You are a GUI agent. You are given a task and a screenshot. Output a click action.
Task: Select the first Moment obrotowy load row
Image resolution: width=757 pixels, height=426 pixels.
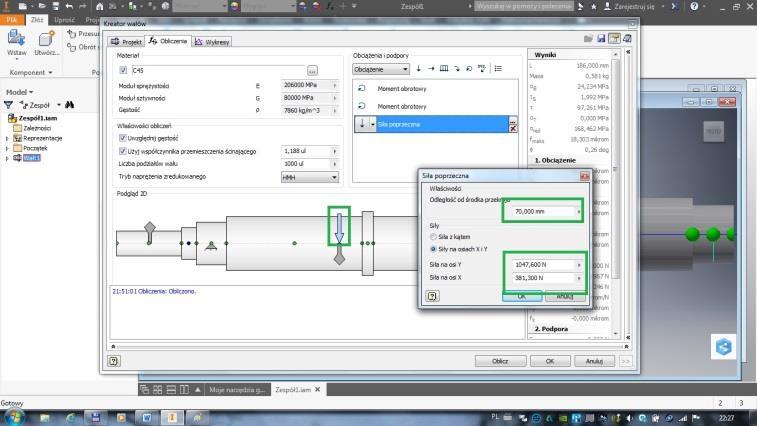pyautogui.click(x=435, y=89)
